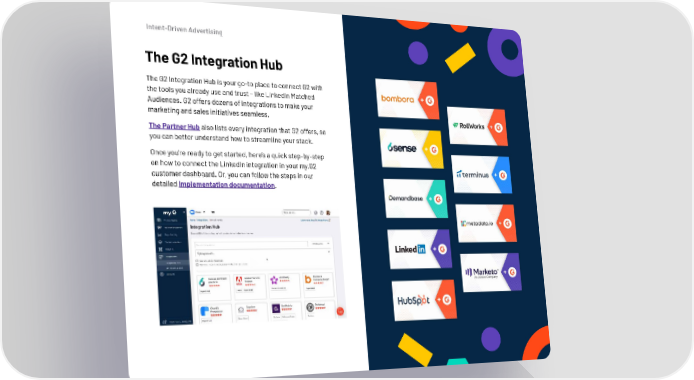Image resolution: width=694 pixels, height=380 pixels.
Task: Select the 6sense partner badge
Action: tap(411, 149)
